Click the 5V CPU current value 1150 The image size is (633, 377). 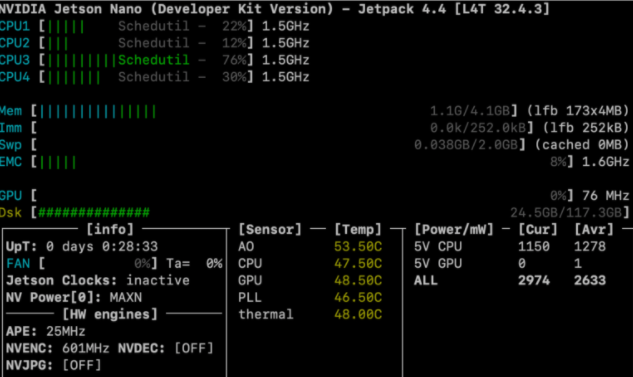534,247
